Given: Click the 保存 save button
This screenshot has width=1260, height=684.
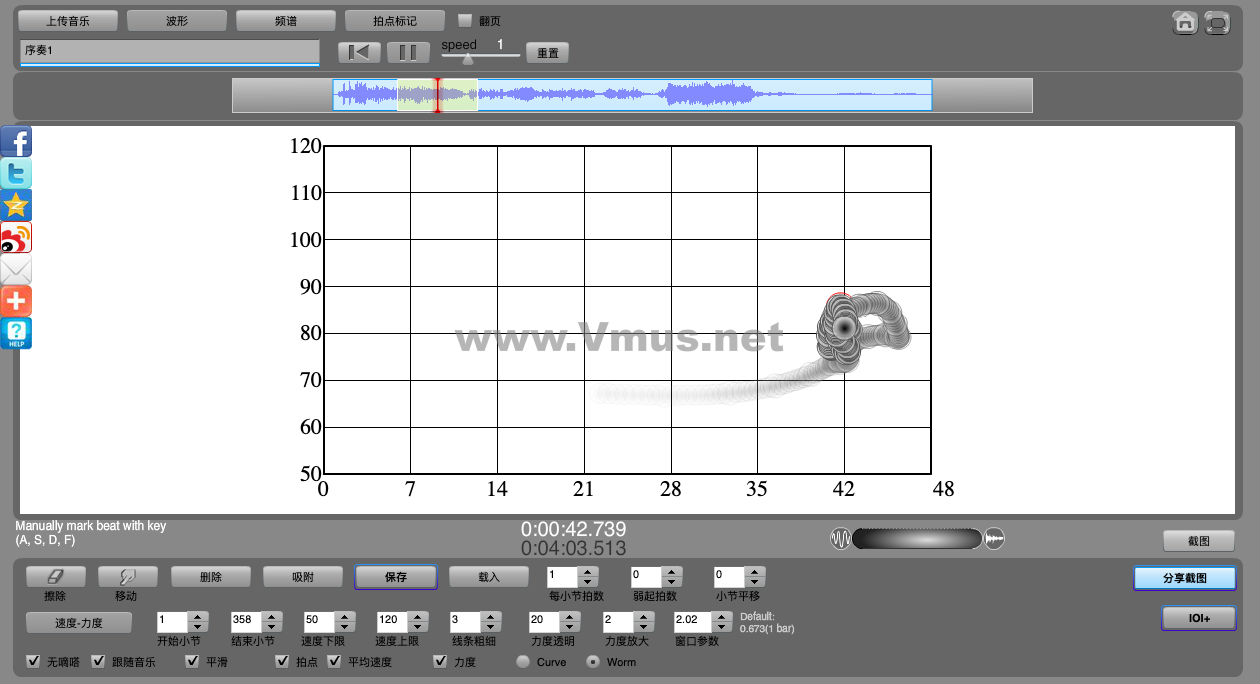Looking at the screenshot, I should 395,577.
